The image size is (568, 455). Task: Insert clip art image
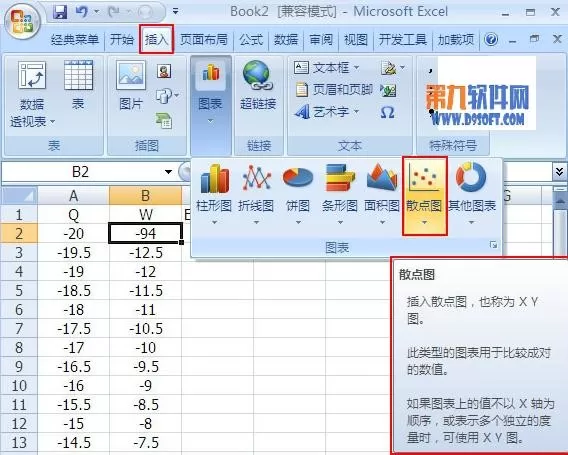tap(164, 71)
